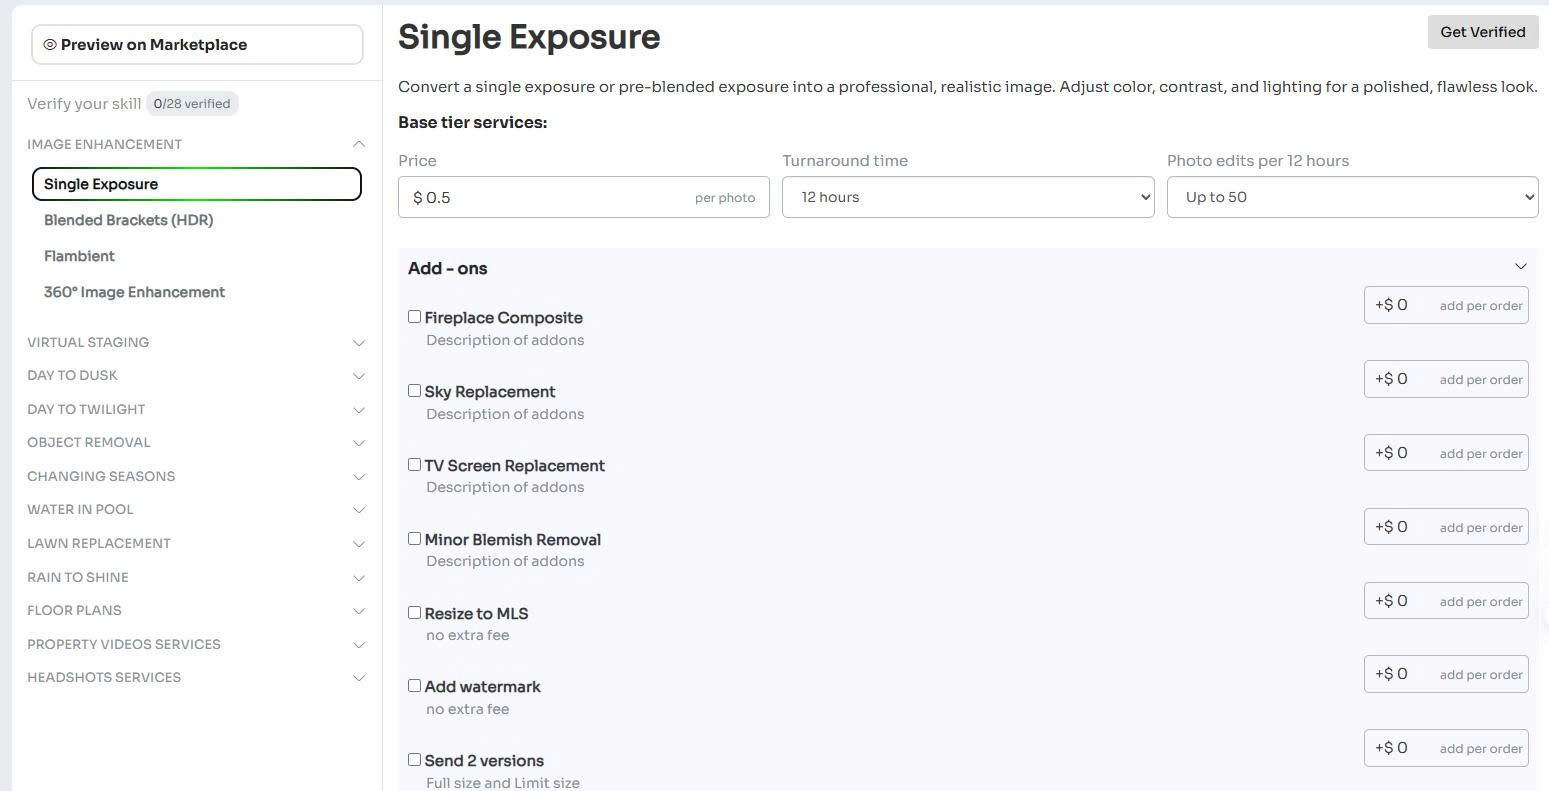
Task: Open the Photo edits per 12 hours dropdown
Action: [1351, 196]
